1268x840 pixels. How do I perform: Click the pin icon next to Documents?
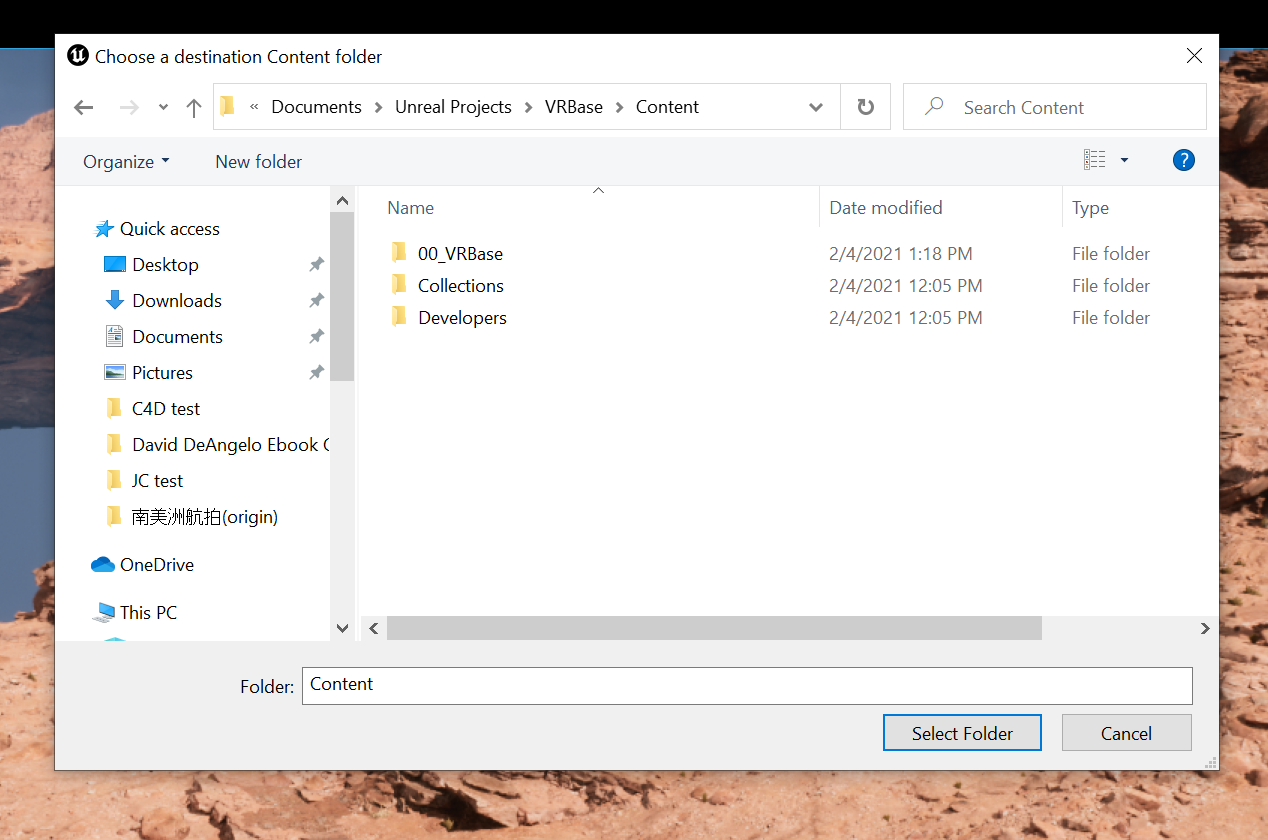(316, 337)
